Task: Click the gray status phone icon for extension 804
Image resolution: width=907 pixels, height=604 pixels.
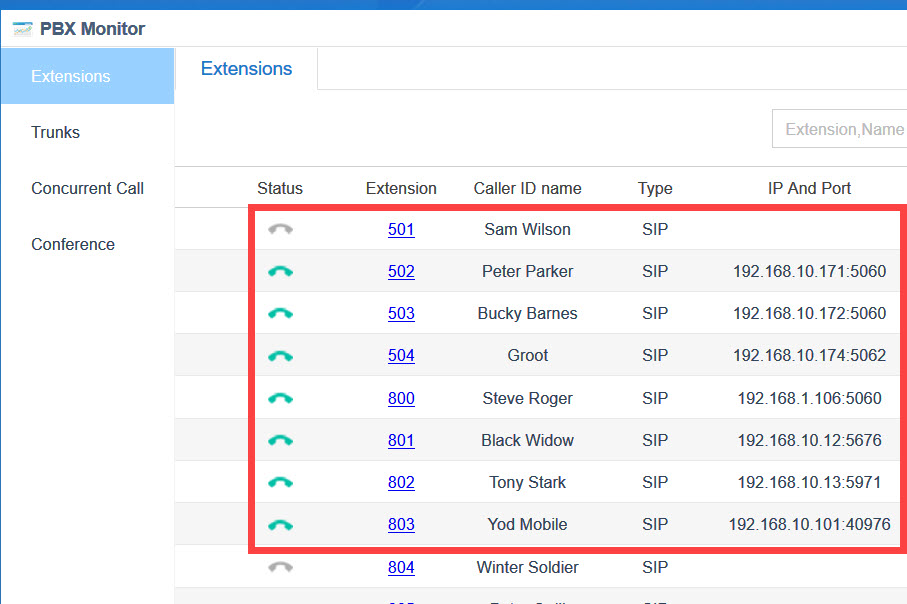Action: (281, 567)
